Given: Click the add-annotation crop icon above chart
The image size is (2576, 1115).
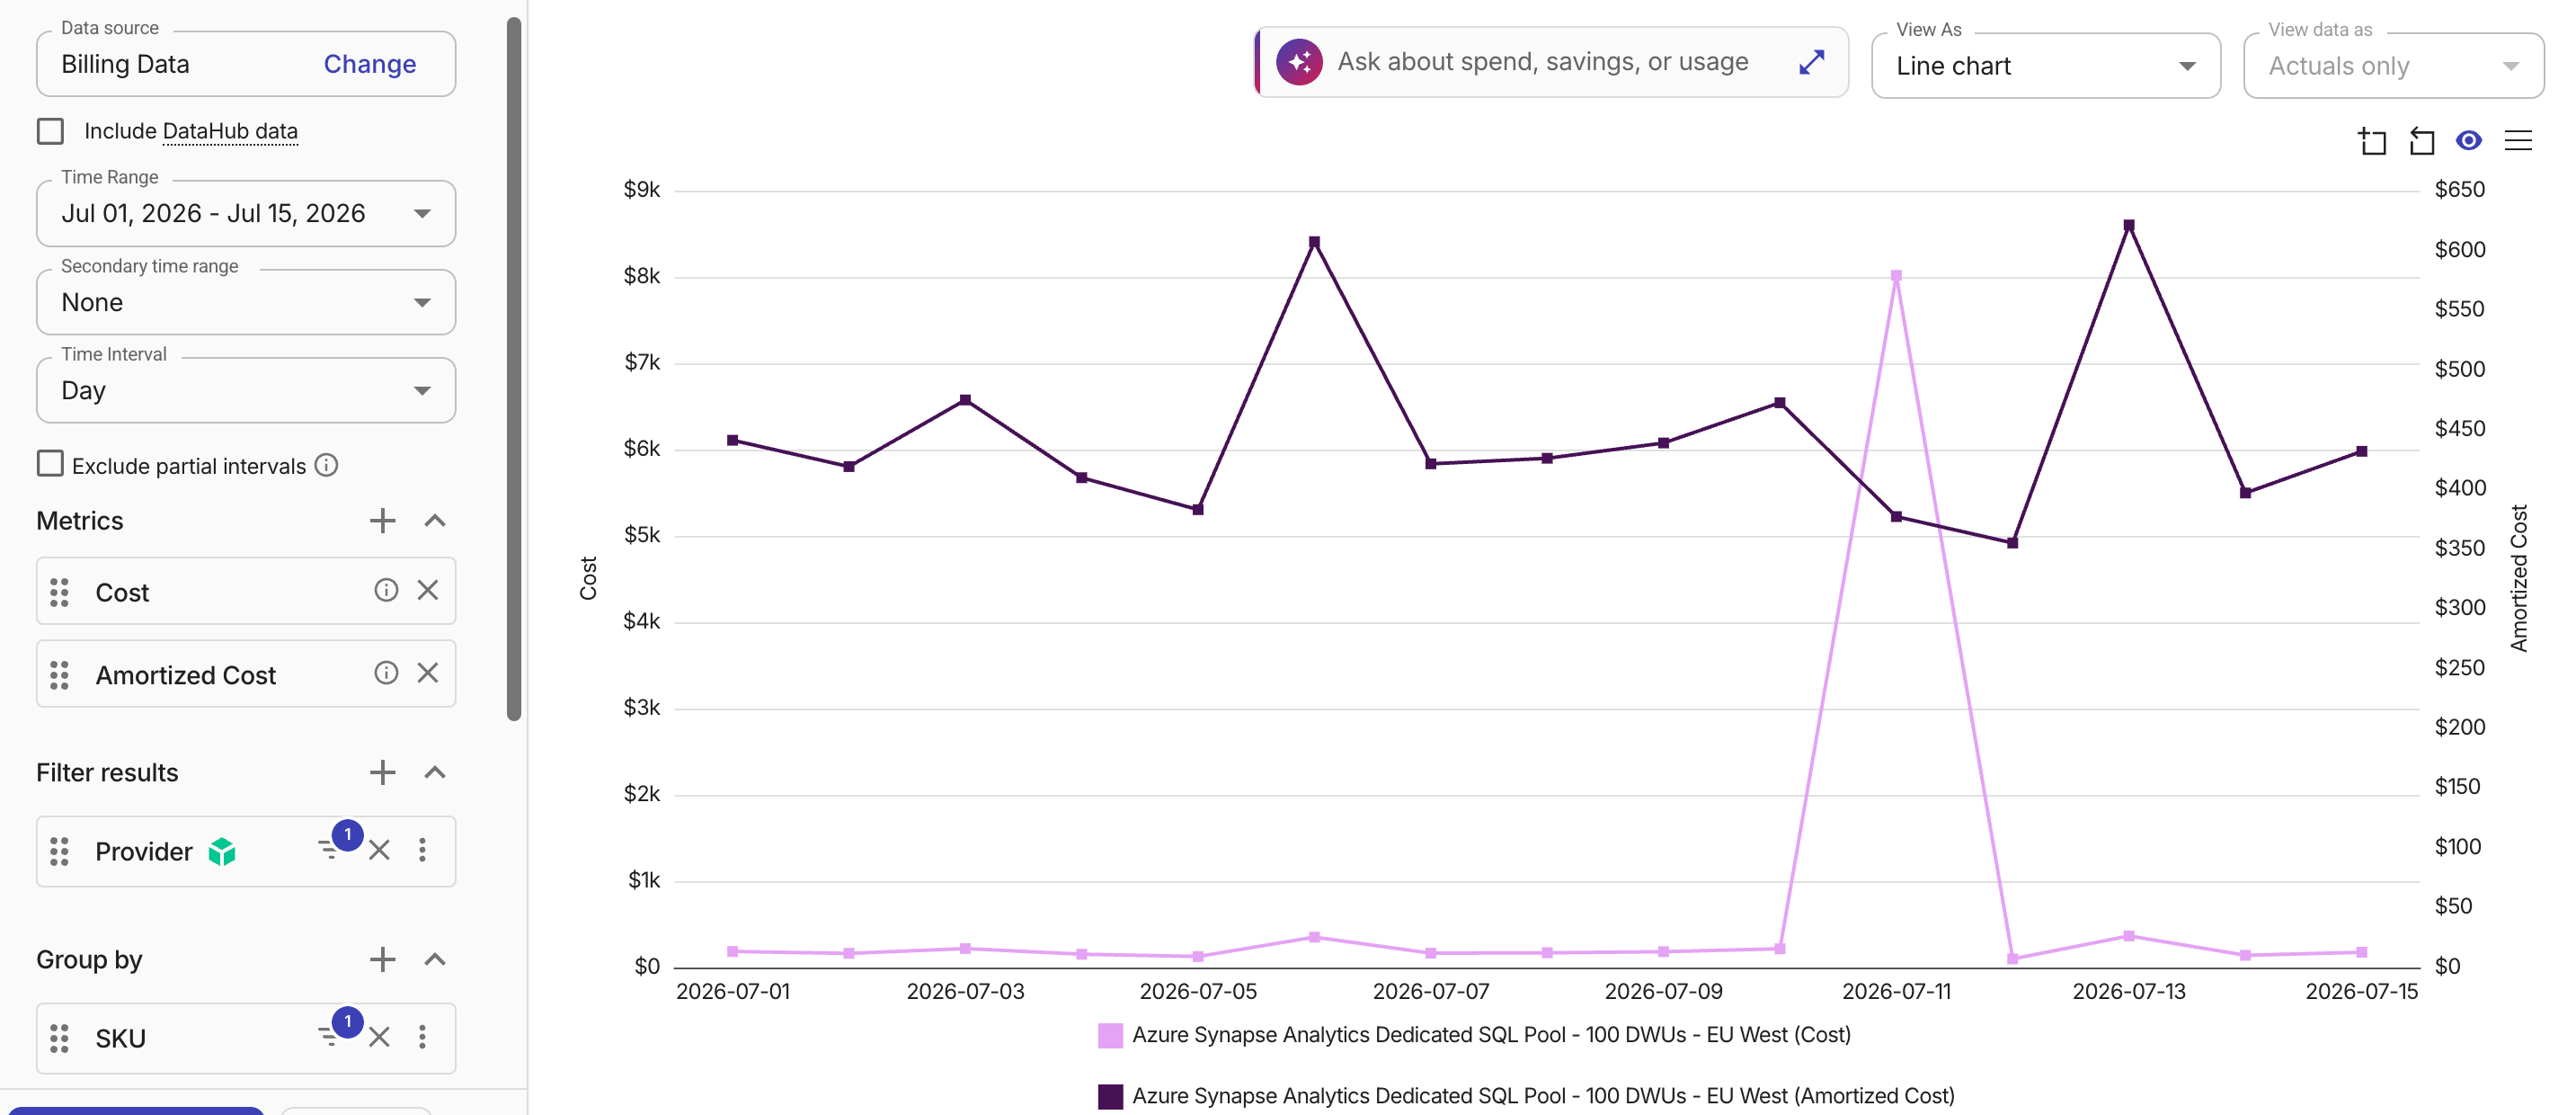Looking at the screenshot, I should click(2372, 141).
